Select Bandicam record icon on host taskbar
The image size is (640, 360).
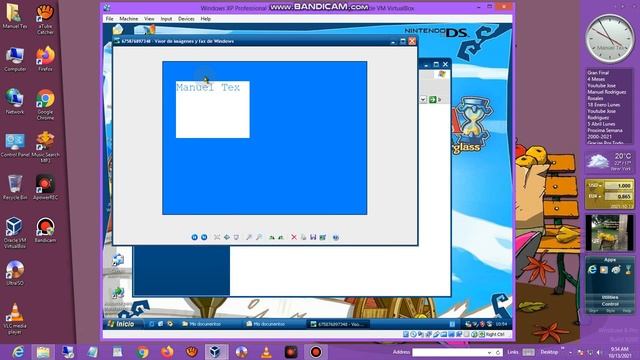[316, 352]
